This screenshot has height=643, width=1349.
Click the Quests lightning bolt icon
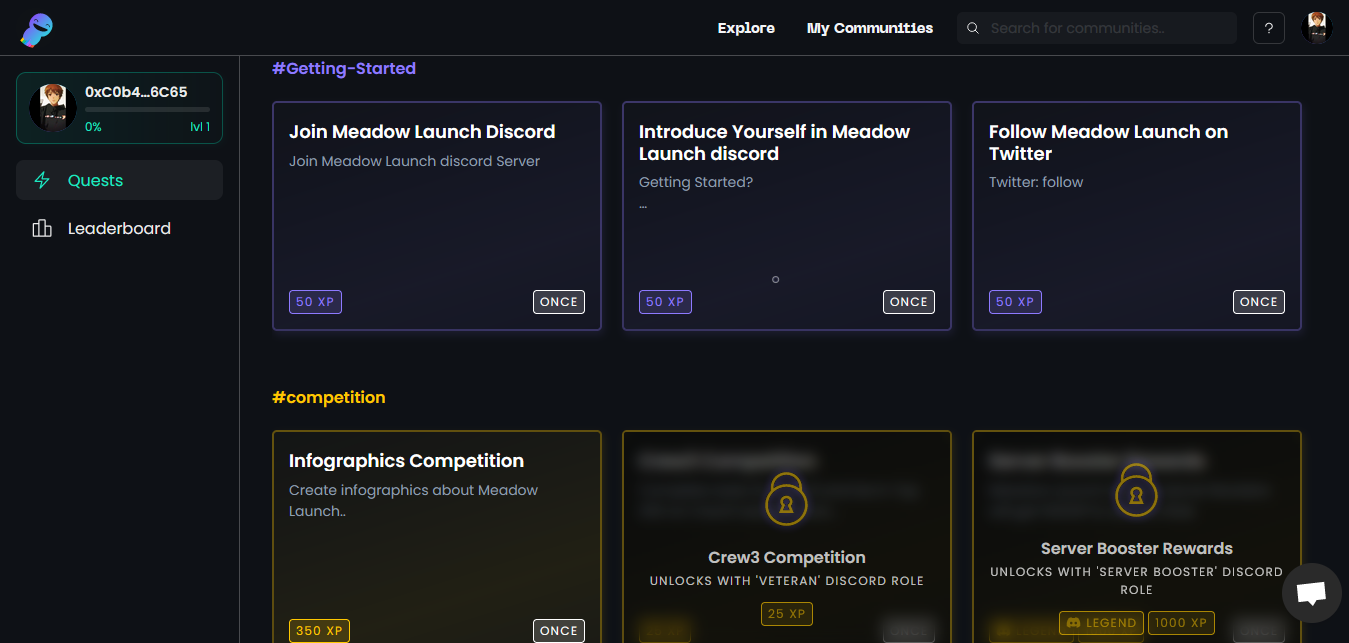[x=42, y=181]
